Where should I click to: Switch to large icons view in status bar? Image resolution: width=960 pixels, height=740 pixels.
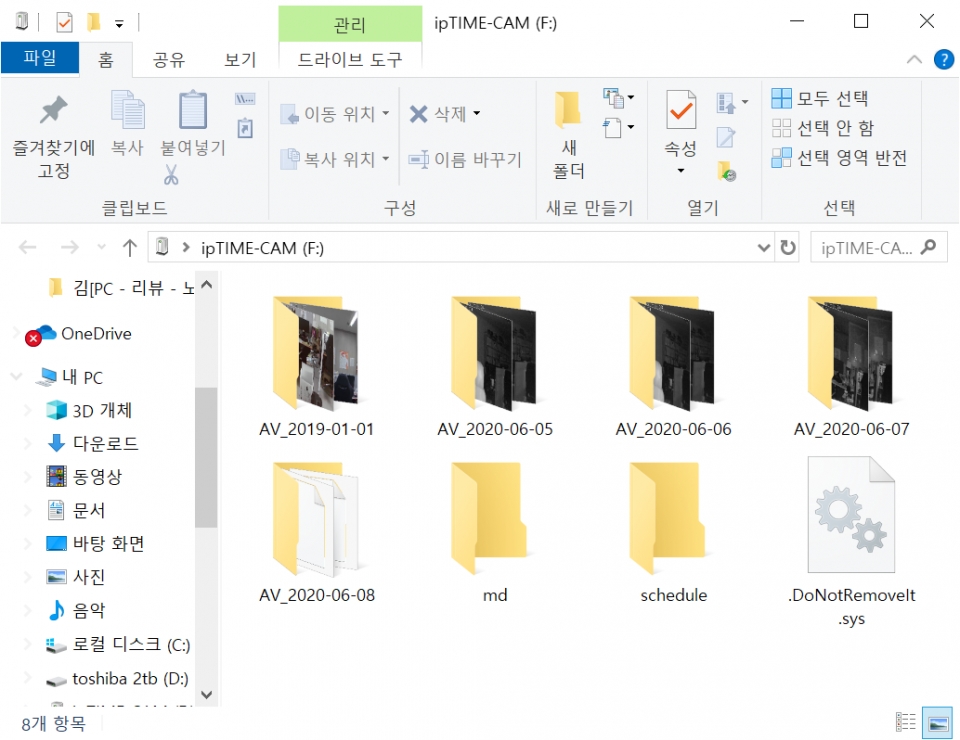(x=936, y=722)
